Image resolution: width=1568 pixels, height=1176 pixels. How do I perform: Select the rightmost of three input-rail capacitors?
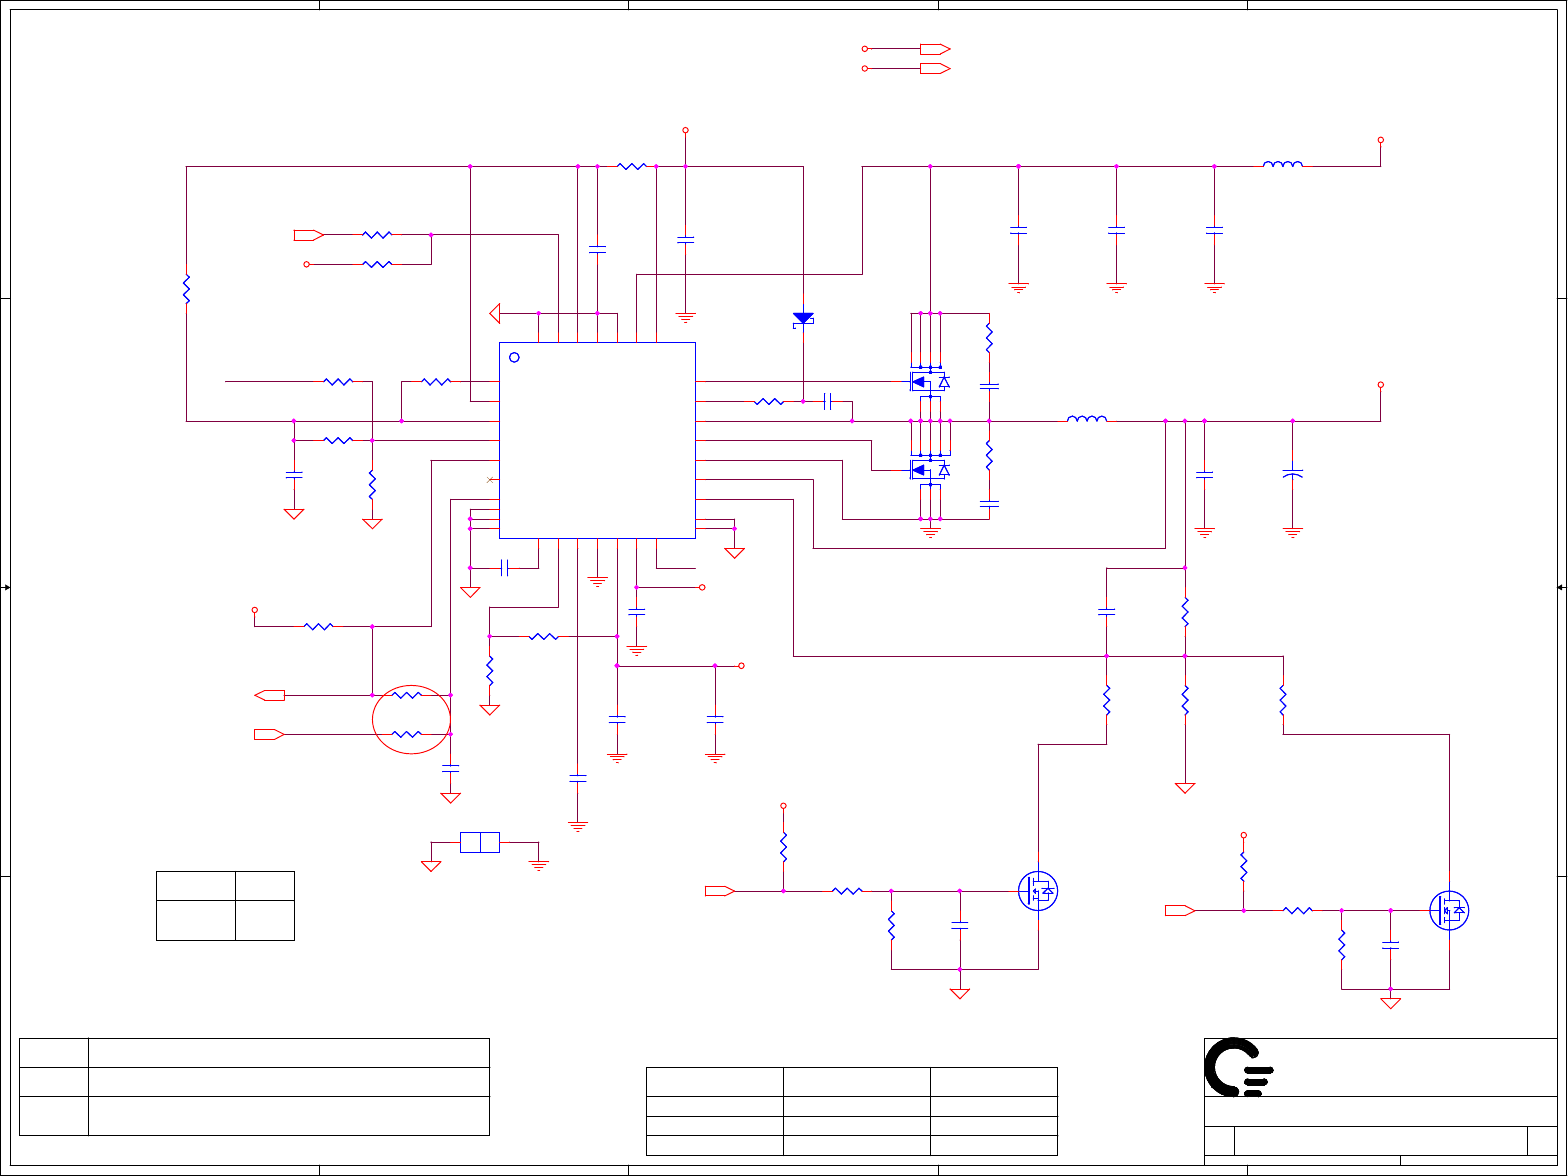pyautogui.click(x=1214, y=230)
